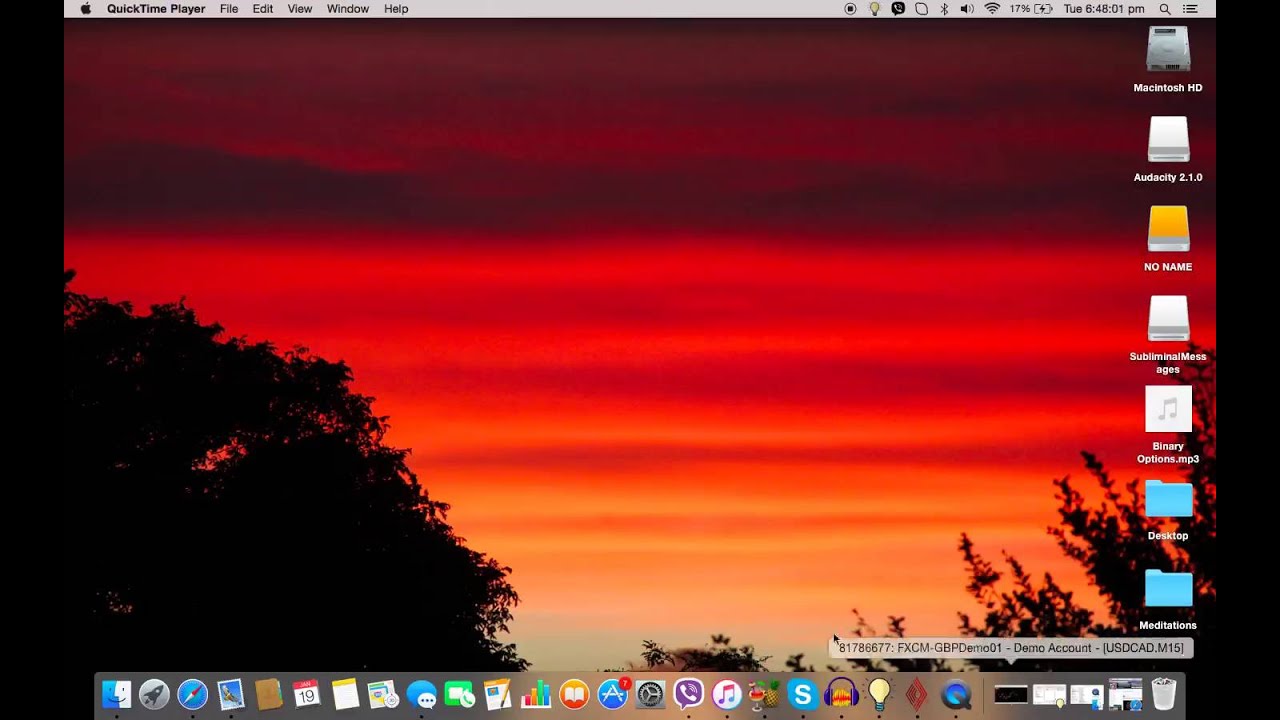1280x720 pixels.
Task: Open System Preferences gear in Dock
Action: [650, 694]
